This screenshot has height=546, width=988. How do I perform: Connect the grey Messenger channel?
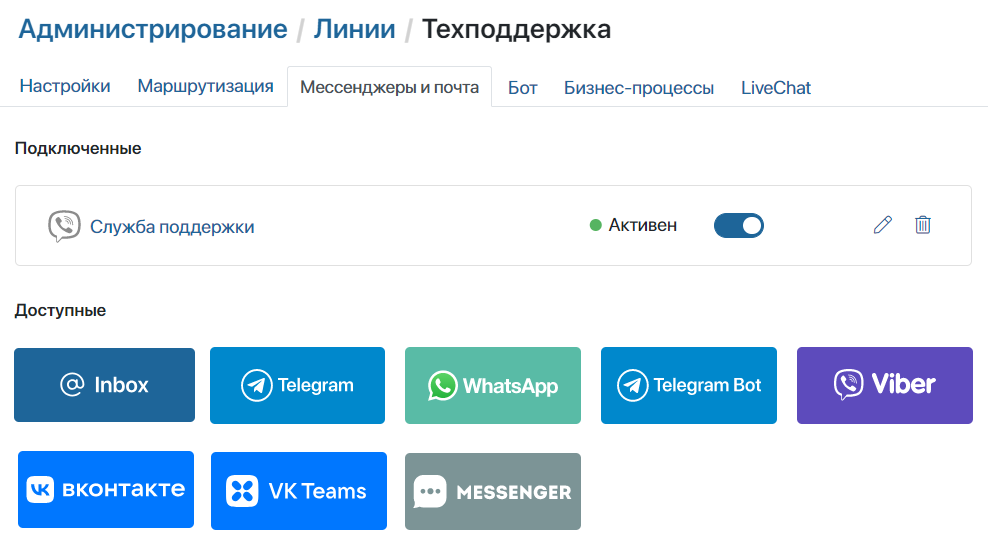tap(493, 491)
